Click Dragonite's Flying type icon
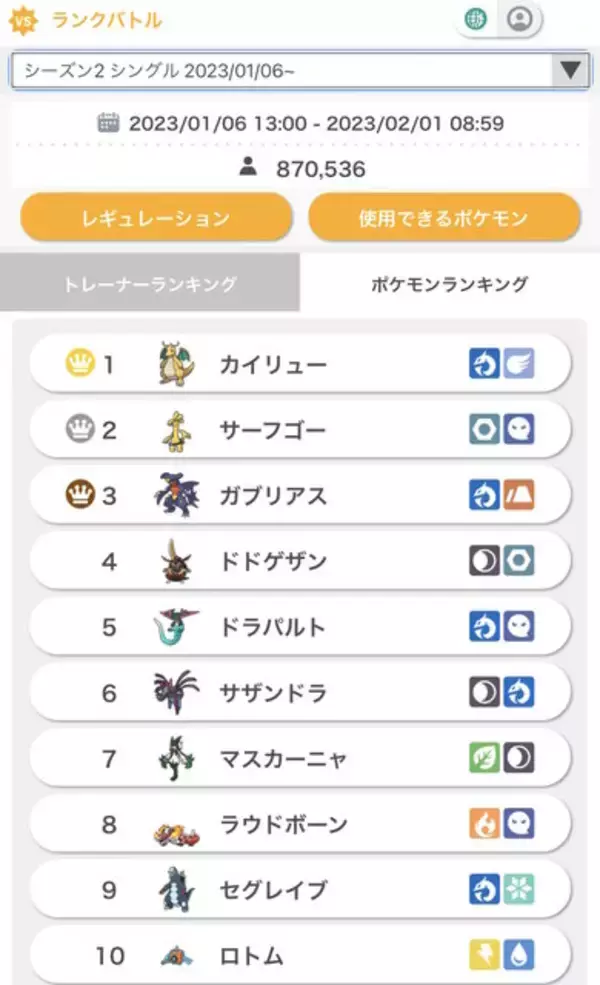Viewport: 600px width, 985px height. point(518,364)
